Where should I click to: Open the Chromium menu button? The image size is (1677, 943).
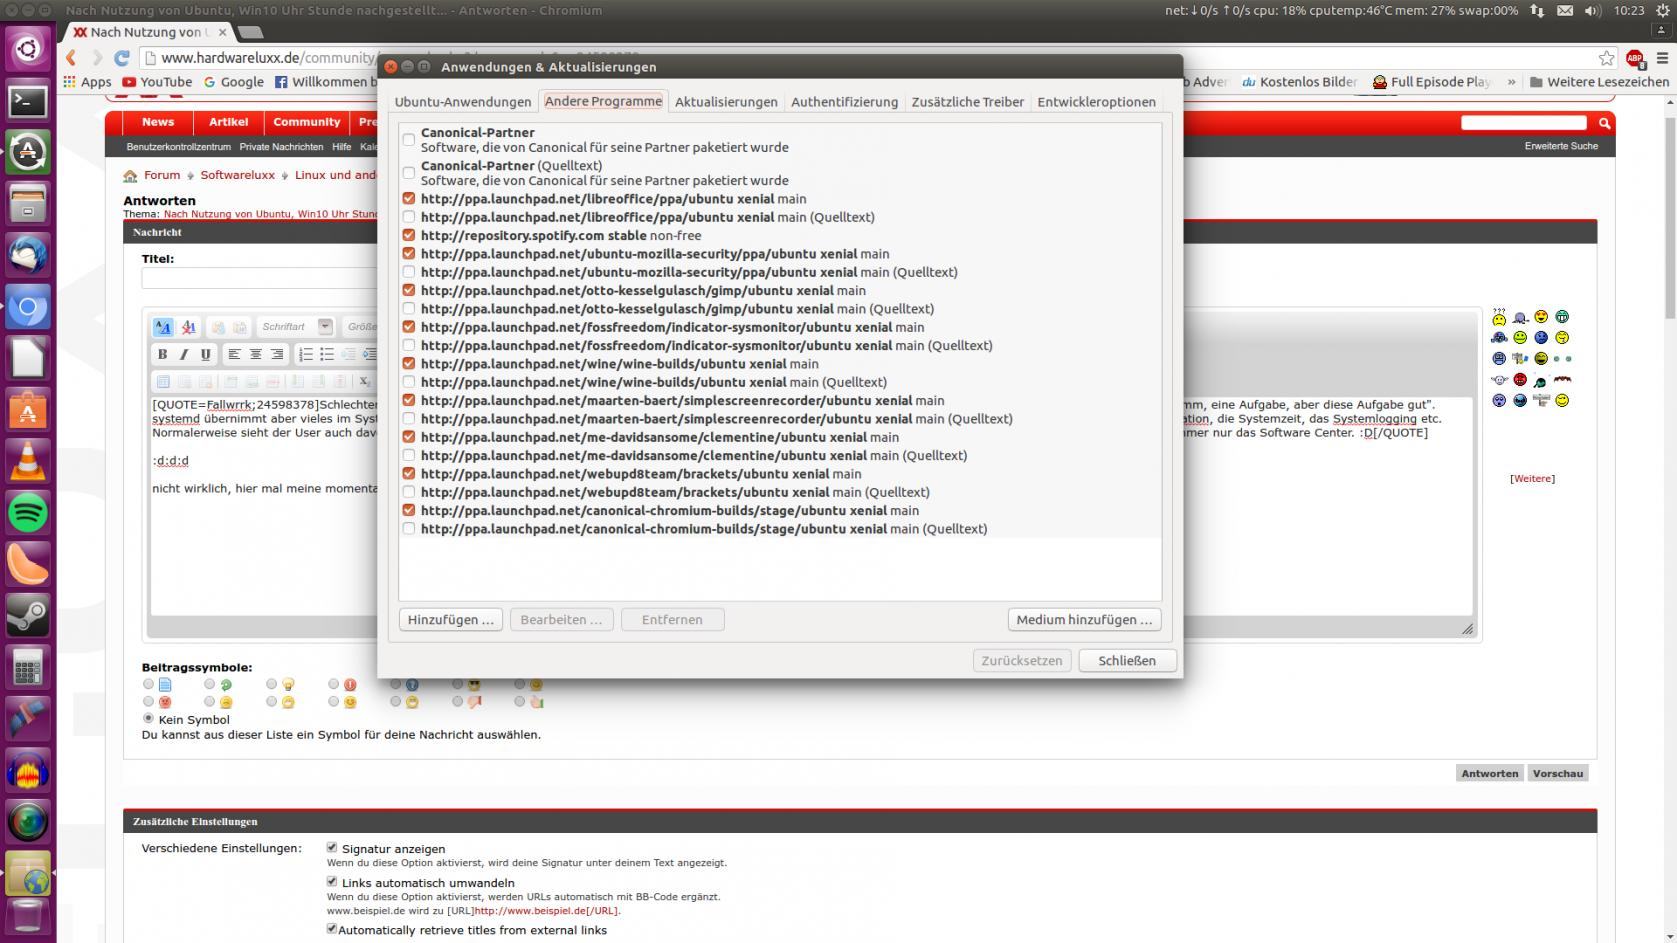click(1663, 58)
